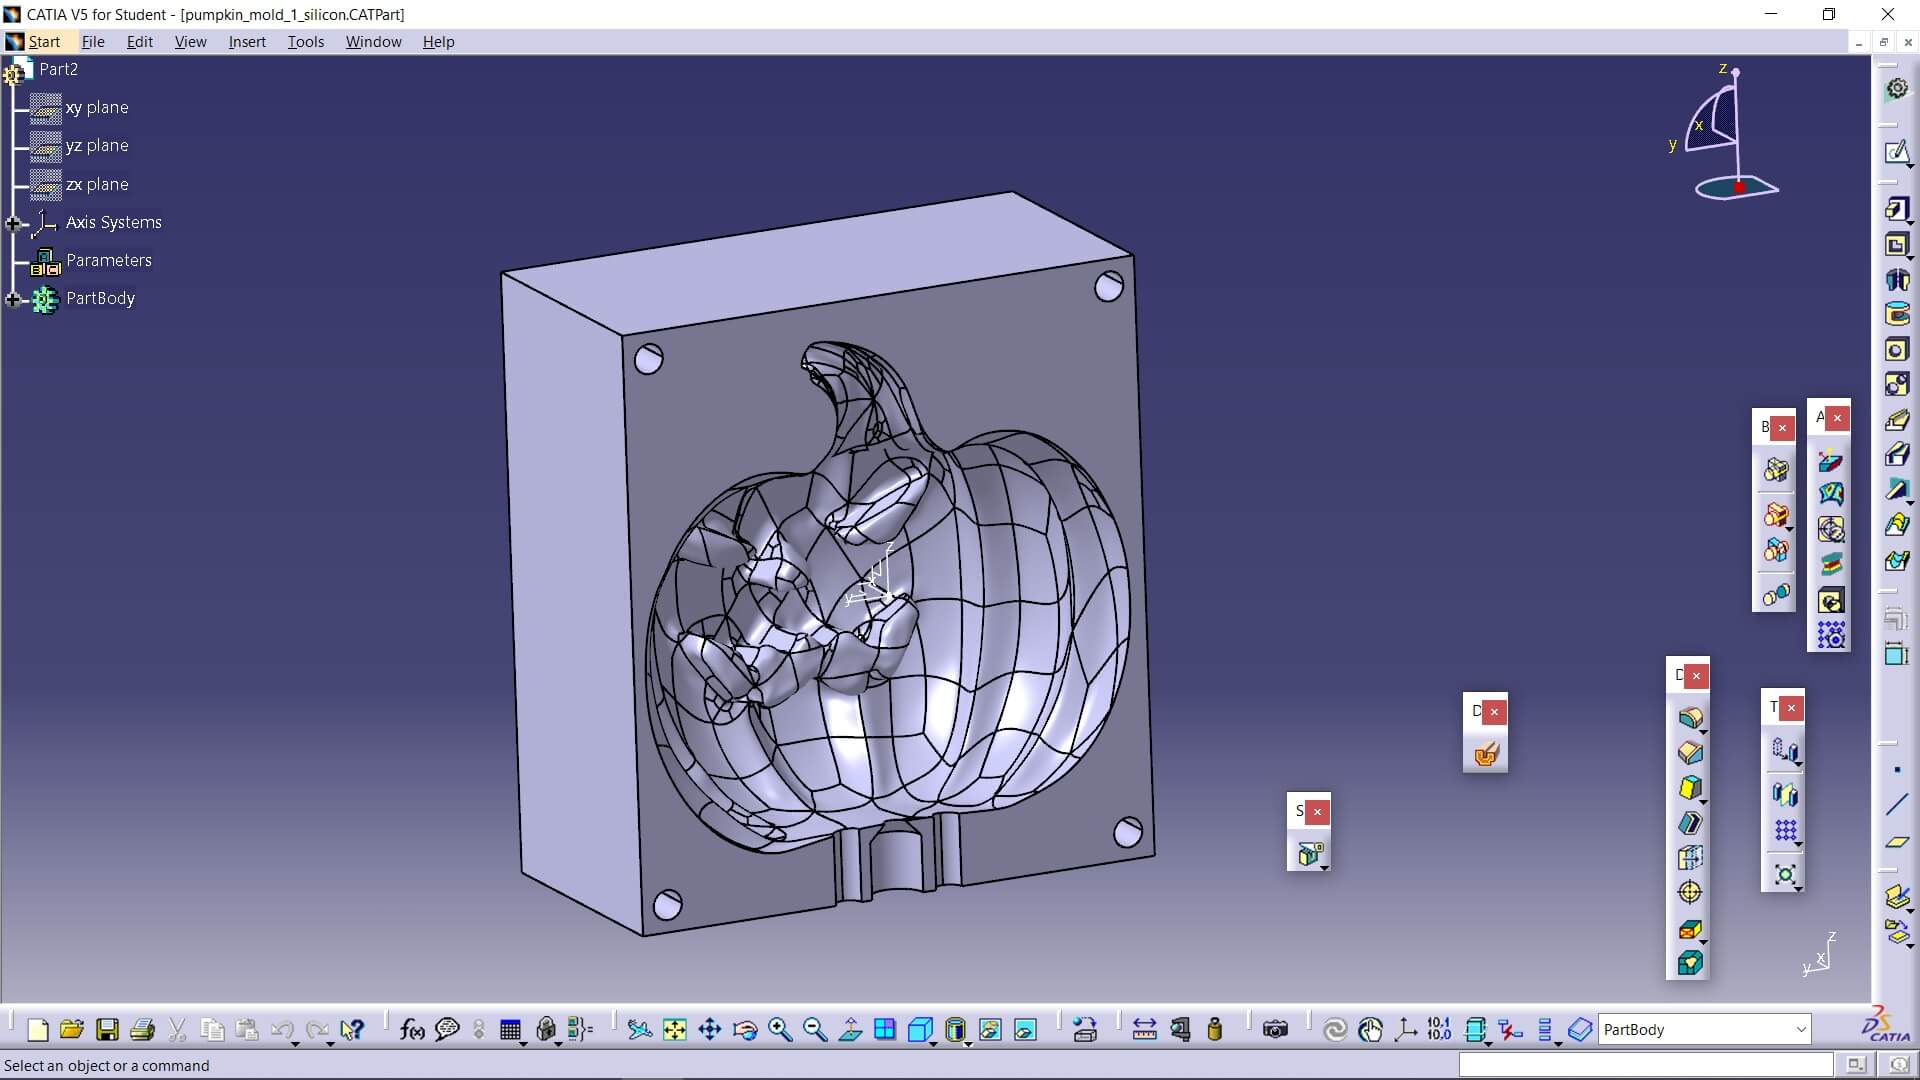The height and width of the screenshot is (1080, 1920).
Task: Select the Translation transformation tool
Action: coord(1785,750)
